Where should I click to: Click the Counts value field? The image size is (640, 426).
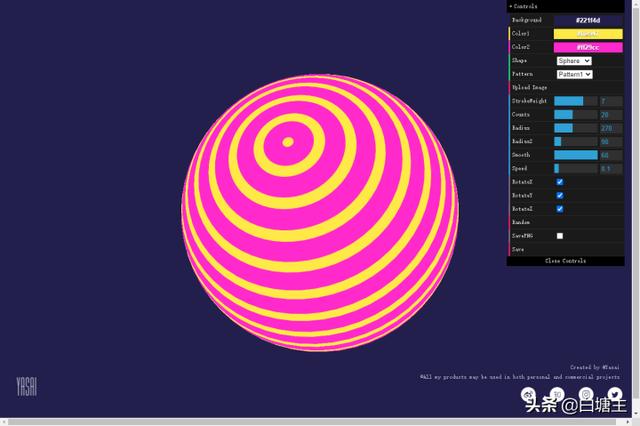611,115
